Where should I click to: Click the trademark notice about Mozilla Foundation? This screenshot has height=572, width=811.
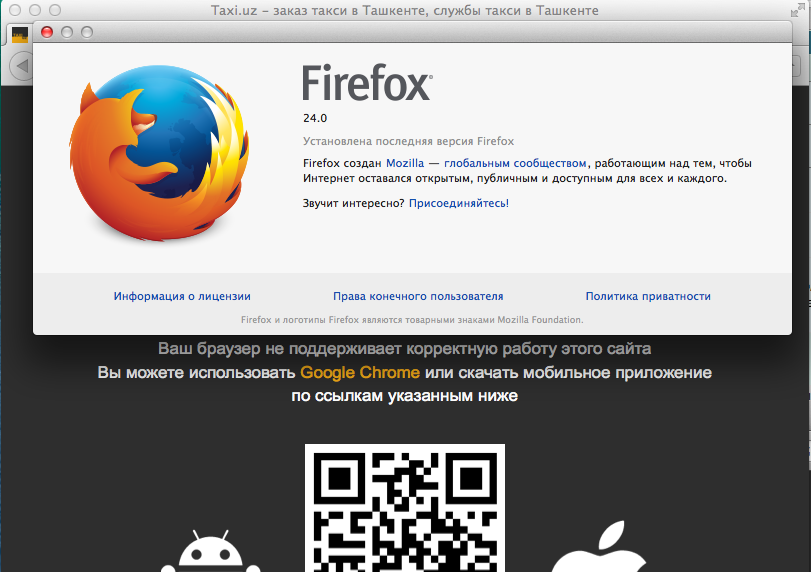412,320
